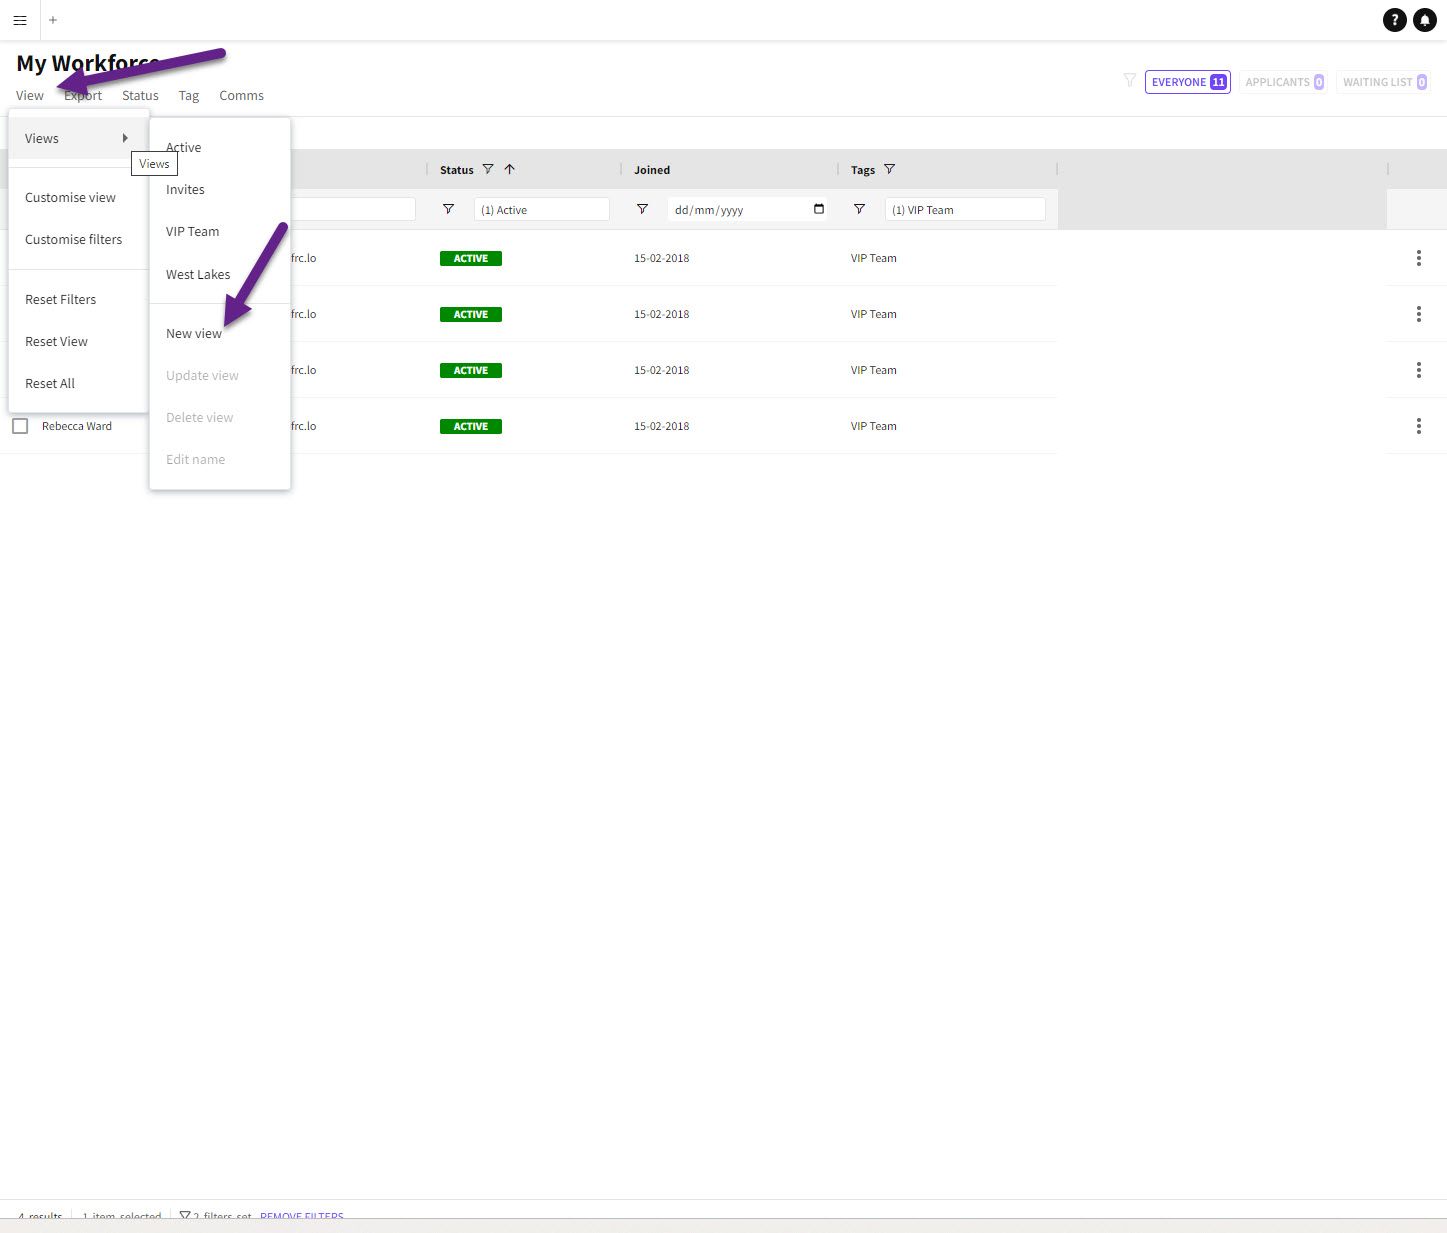This screenshot has width=1447, height=1233.
Task: Click Reset All in the menu
Action: coord(50,384)
